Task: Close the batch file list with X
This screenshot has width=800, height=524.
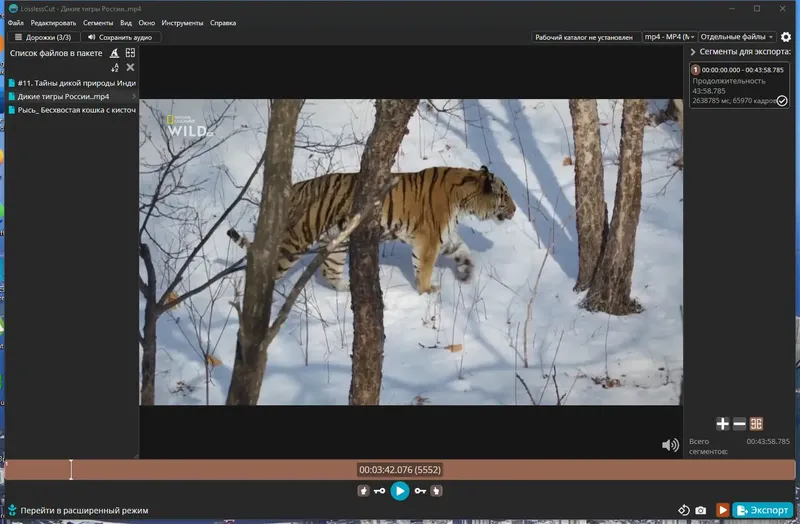Action: pyautogui.click(x=130, y=67)
